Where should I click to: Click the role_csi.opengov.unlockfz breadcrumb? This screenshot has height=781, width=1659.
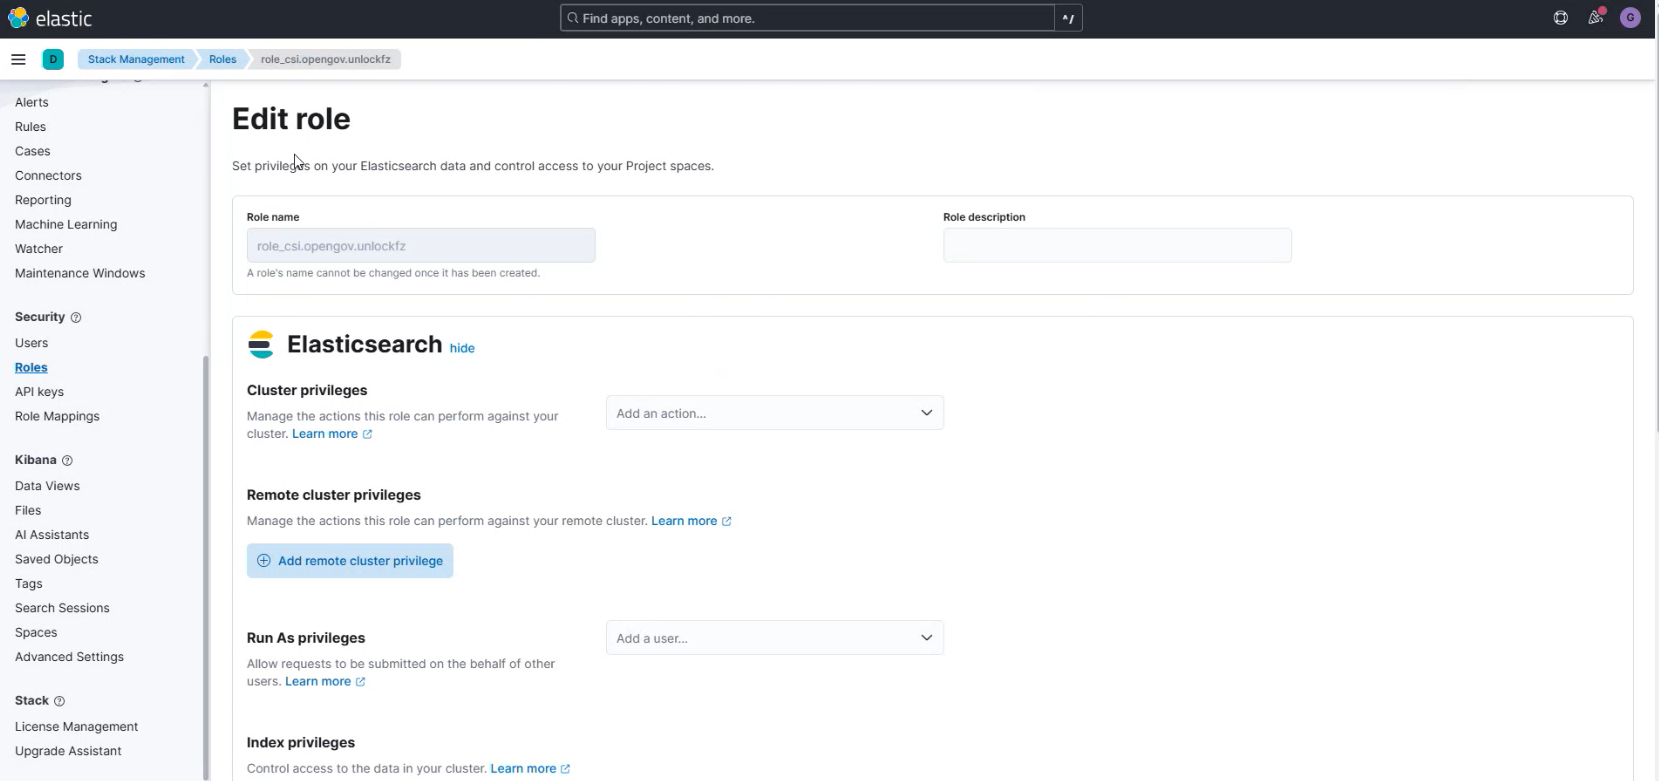tap(325, 59)
